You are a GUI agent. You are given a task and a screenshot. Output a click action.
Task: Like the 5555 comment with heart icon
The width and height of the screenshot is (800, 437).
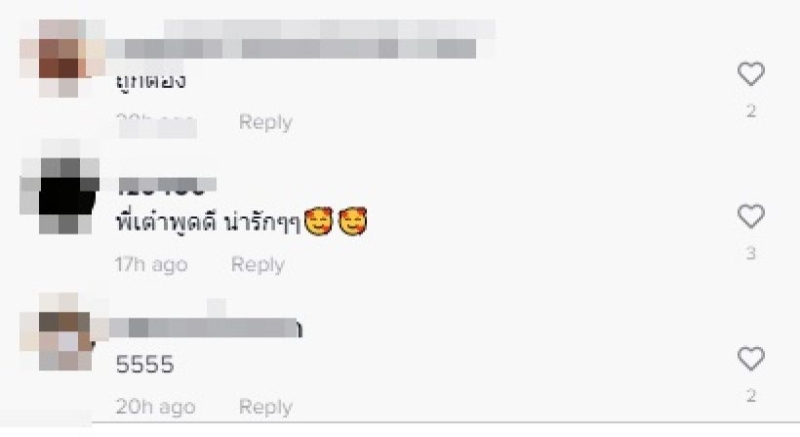coord(751,358)
